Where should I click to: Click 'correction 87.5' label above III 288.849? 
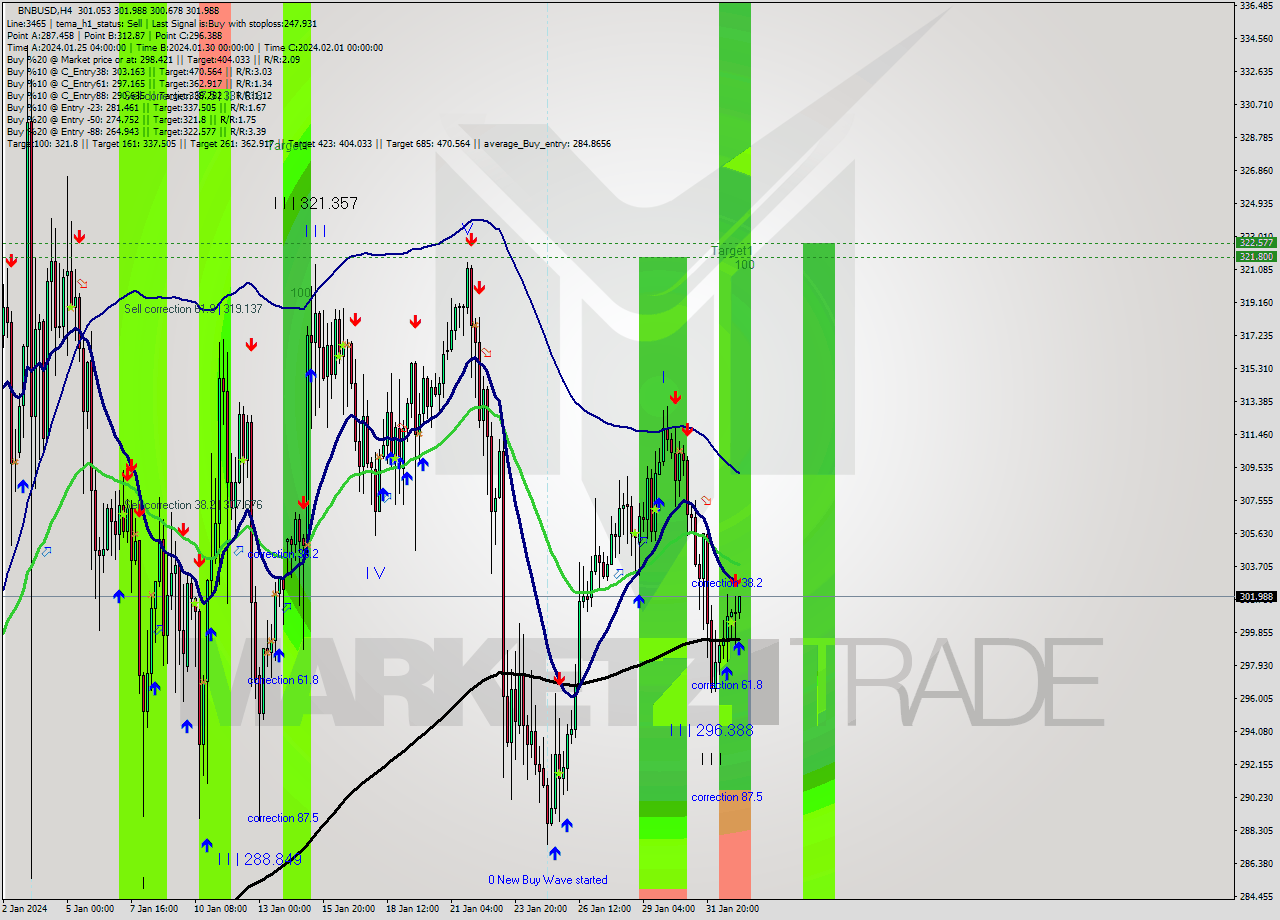coord(283,818)
